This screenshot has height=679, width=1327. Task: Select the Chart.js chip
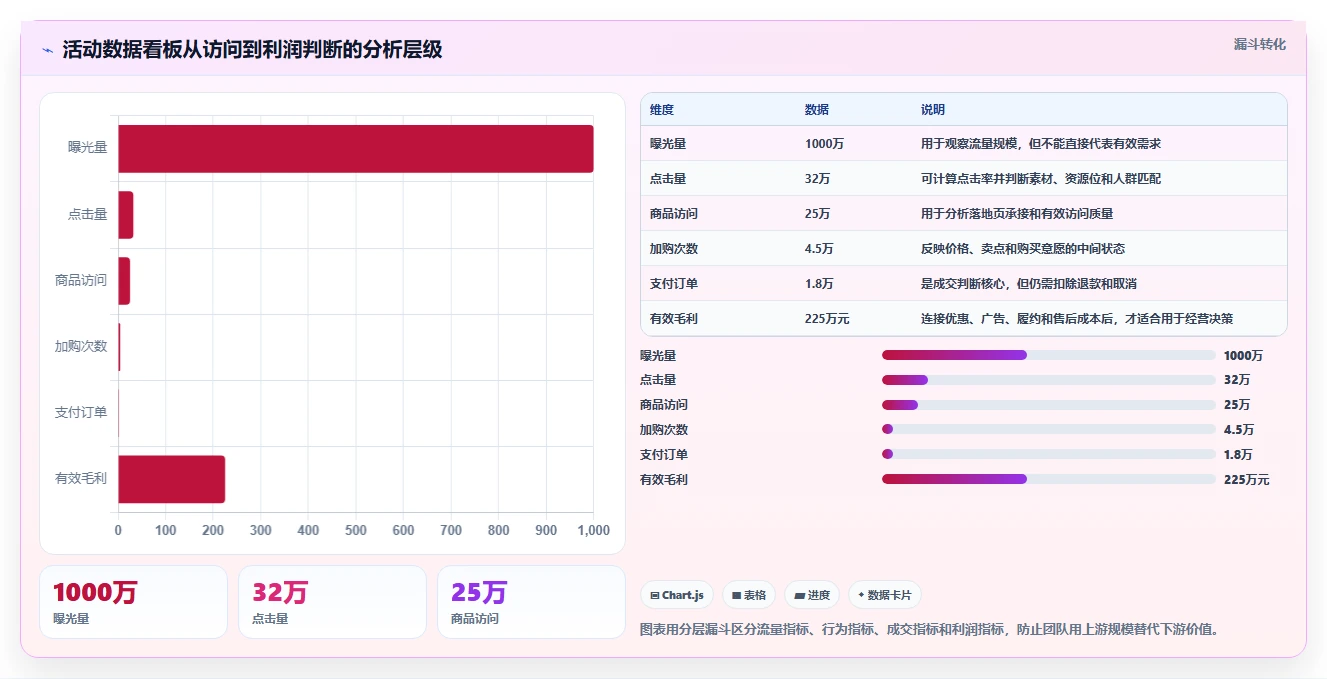(677, 595)
